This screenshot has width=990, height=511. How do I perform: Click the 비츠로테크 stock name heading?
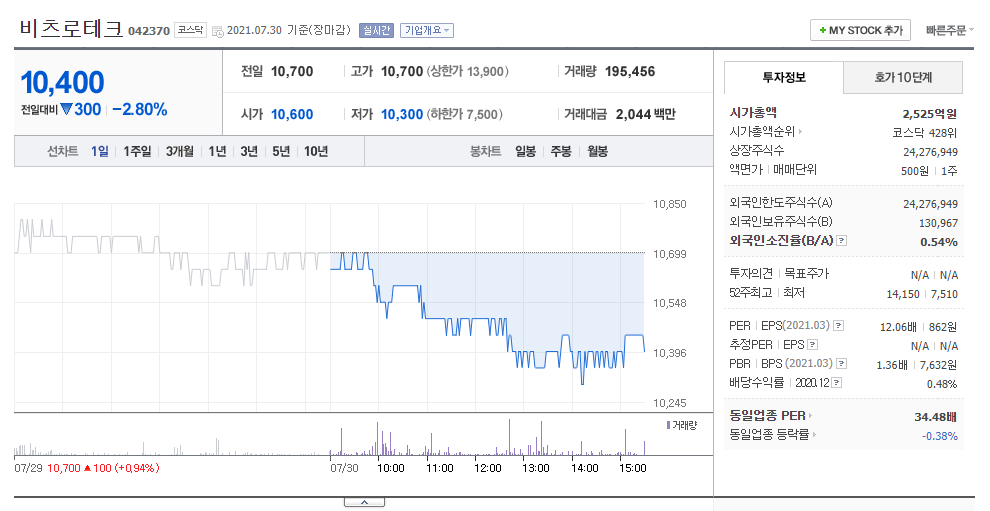pyautogui.click(x=71, y=29)
